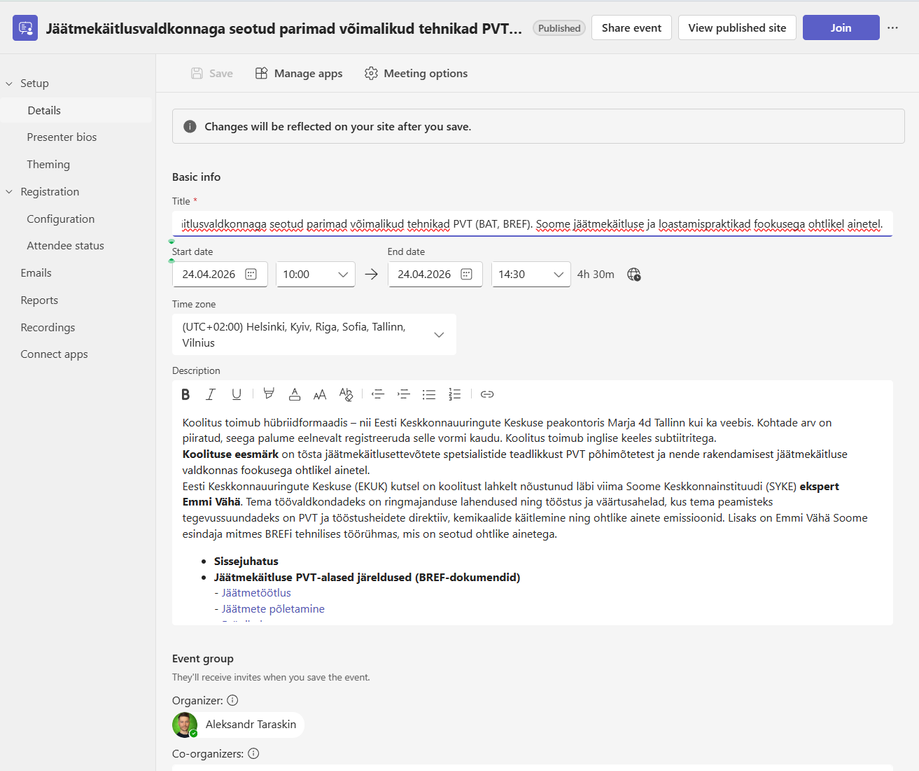
Task: Click into the event Title field
Action: (532, 223)
